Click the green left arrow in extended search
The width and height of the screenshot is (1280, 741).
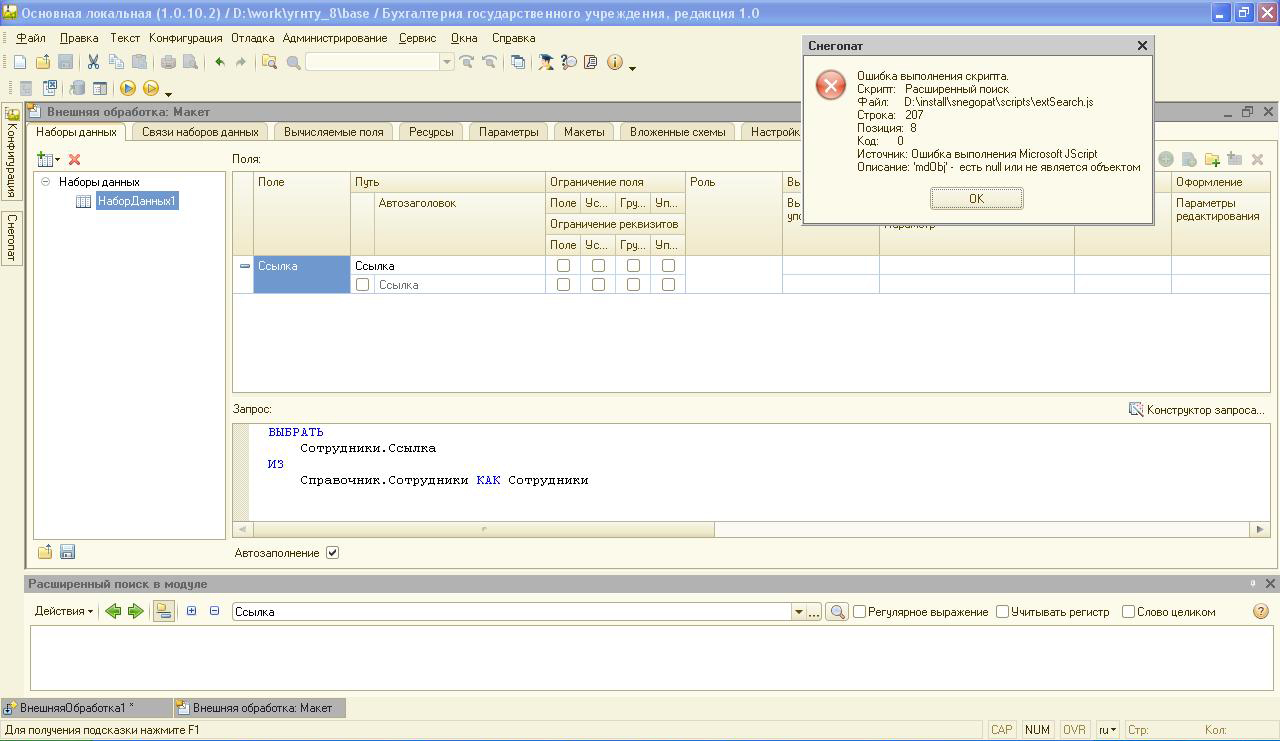[x=113, y=611]
